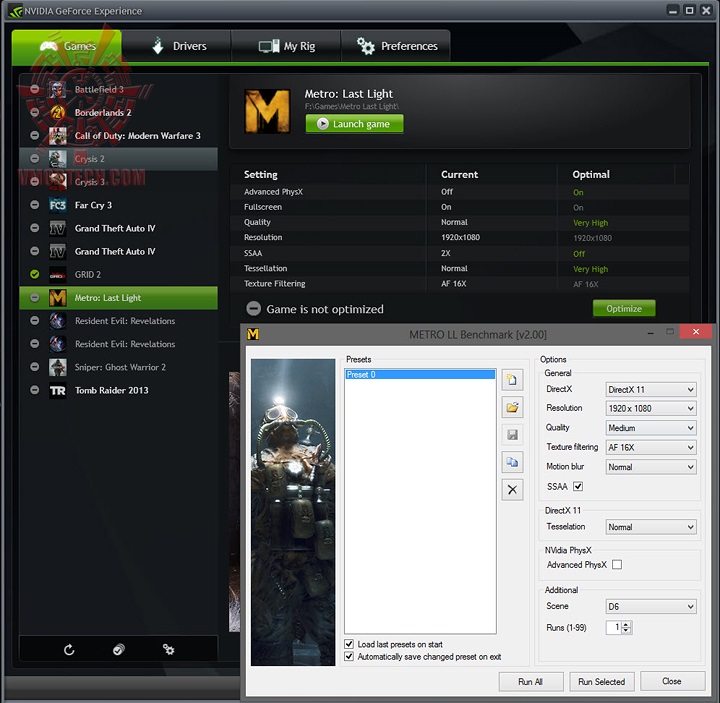Viewport: 720px width, 703px height.
Task: Click Call of Duty: Modern Warfare 3 icon
Action: 57,136
